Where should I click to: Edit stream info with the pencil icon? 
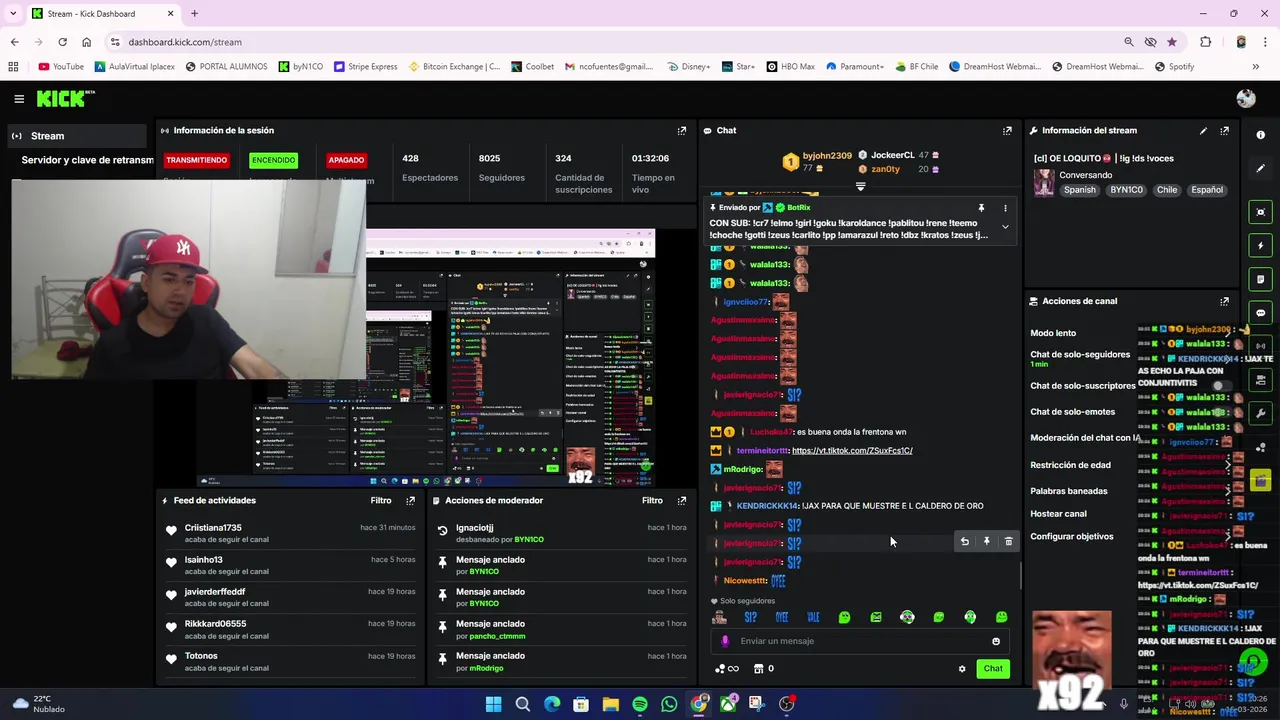tap(1203, 131)
